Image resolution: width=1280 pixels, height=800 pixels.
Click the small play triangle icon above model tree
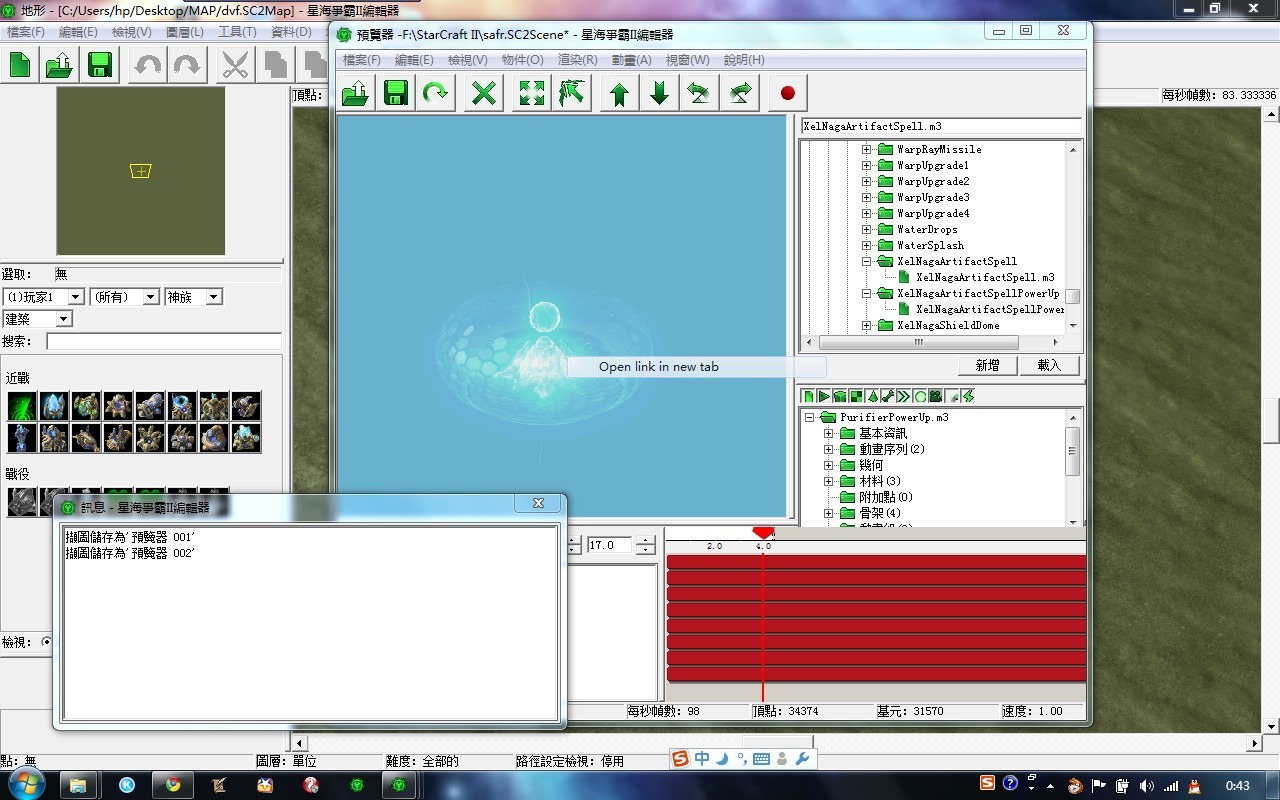click(824, 397)
